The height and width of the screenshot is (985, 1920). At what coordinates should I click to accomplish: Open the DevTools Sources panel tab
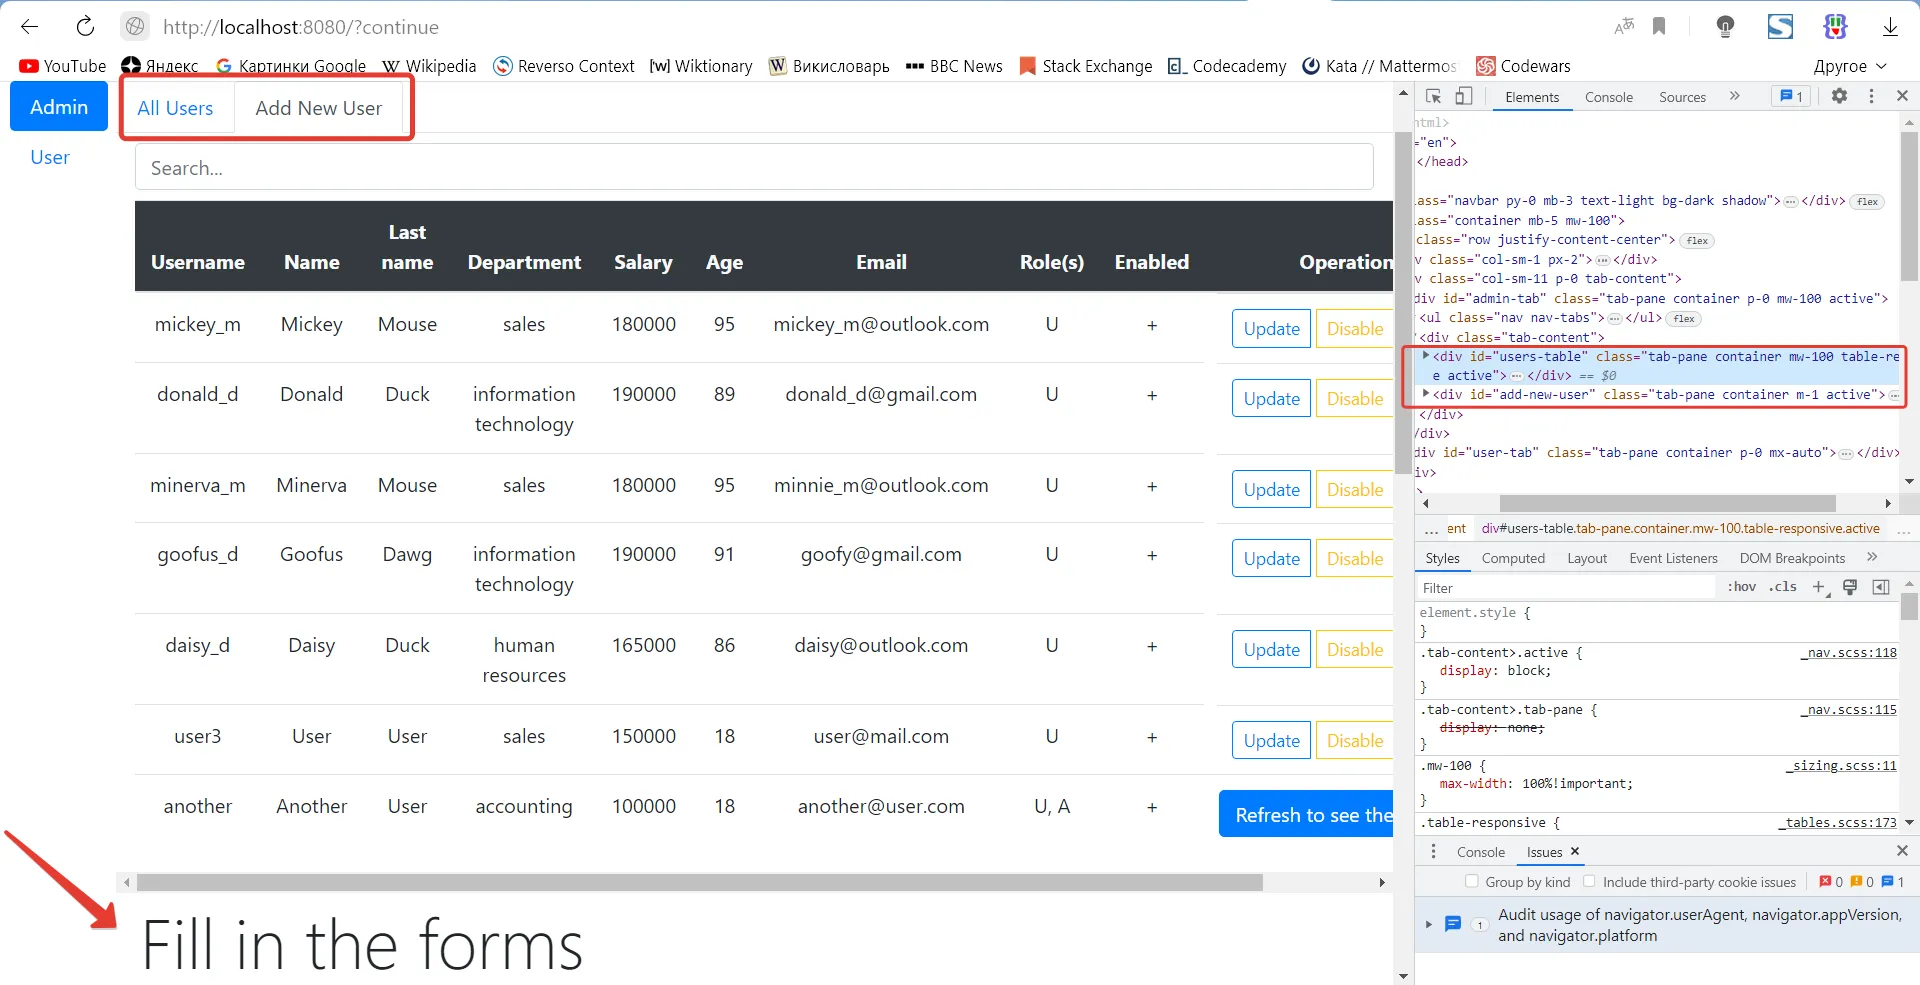[x=1682, y=97]
